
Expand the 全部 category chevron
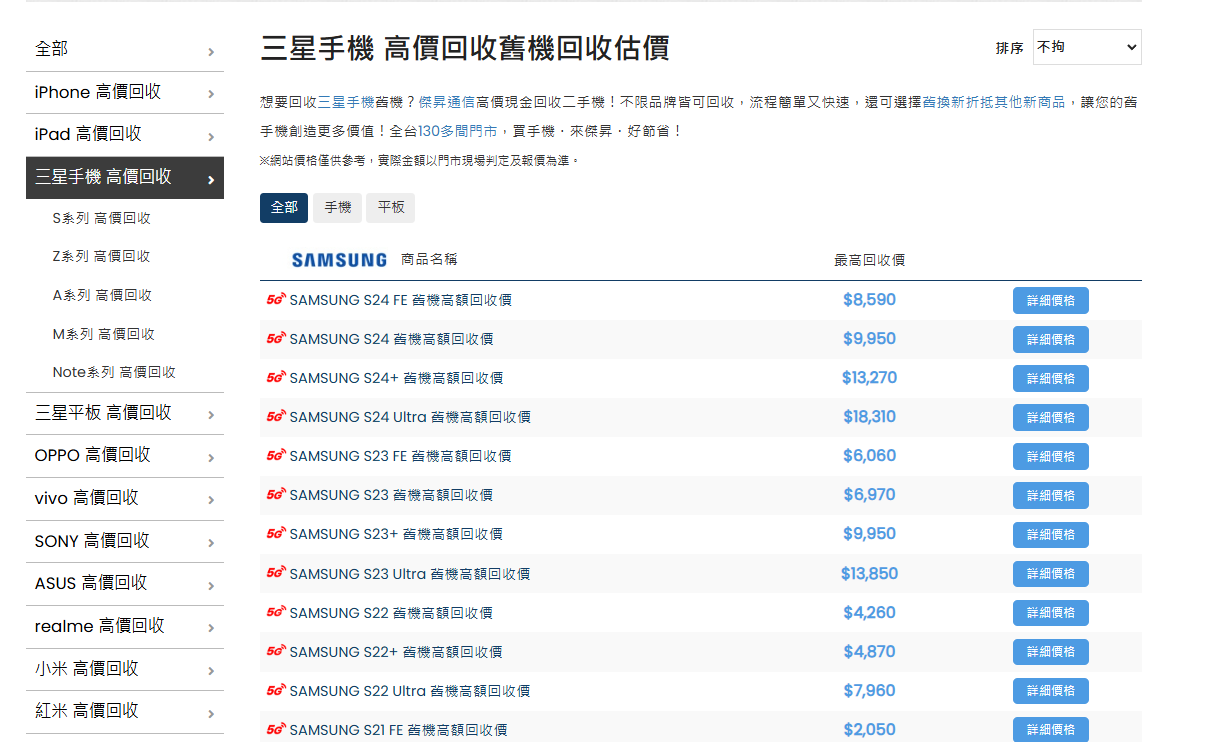(211, 52)
